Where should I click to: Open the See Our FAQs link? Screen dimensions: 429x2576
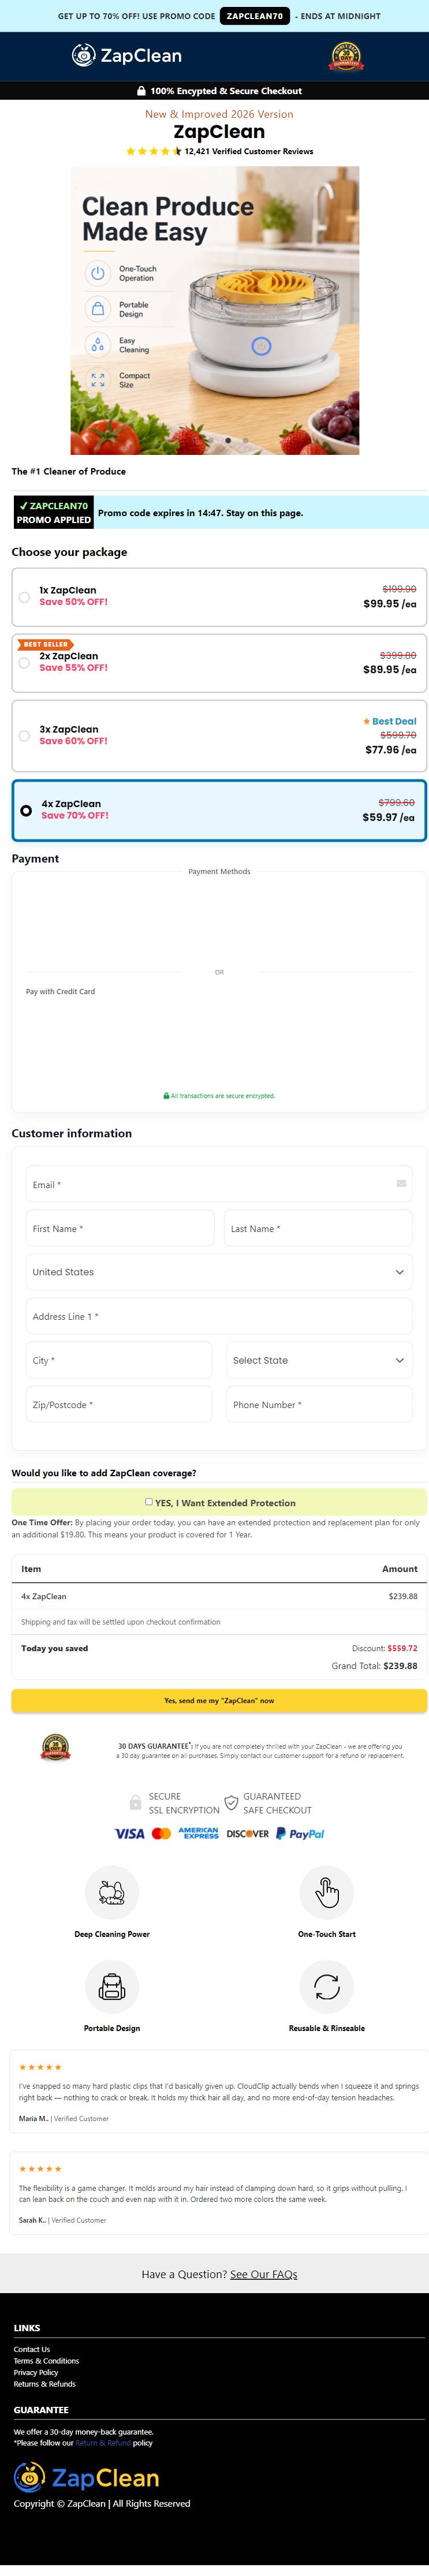click(x=264, y=2274)
